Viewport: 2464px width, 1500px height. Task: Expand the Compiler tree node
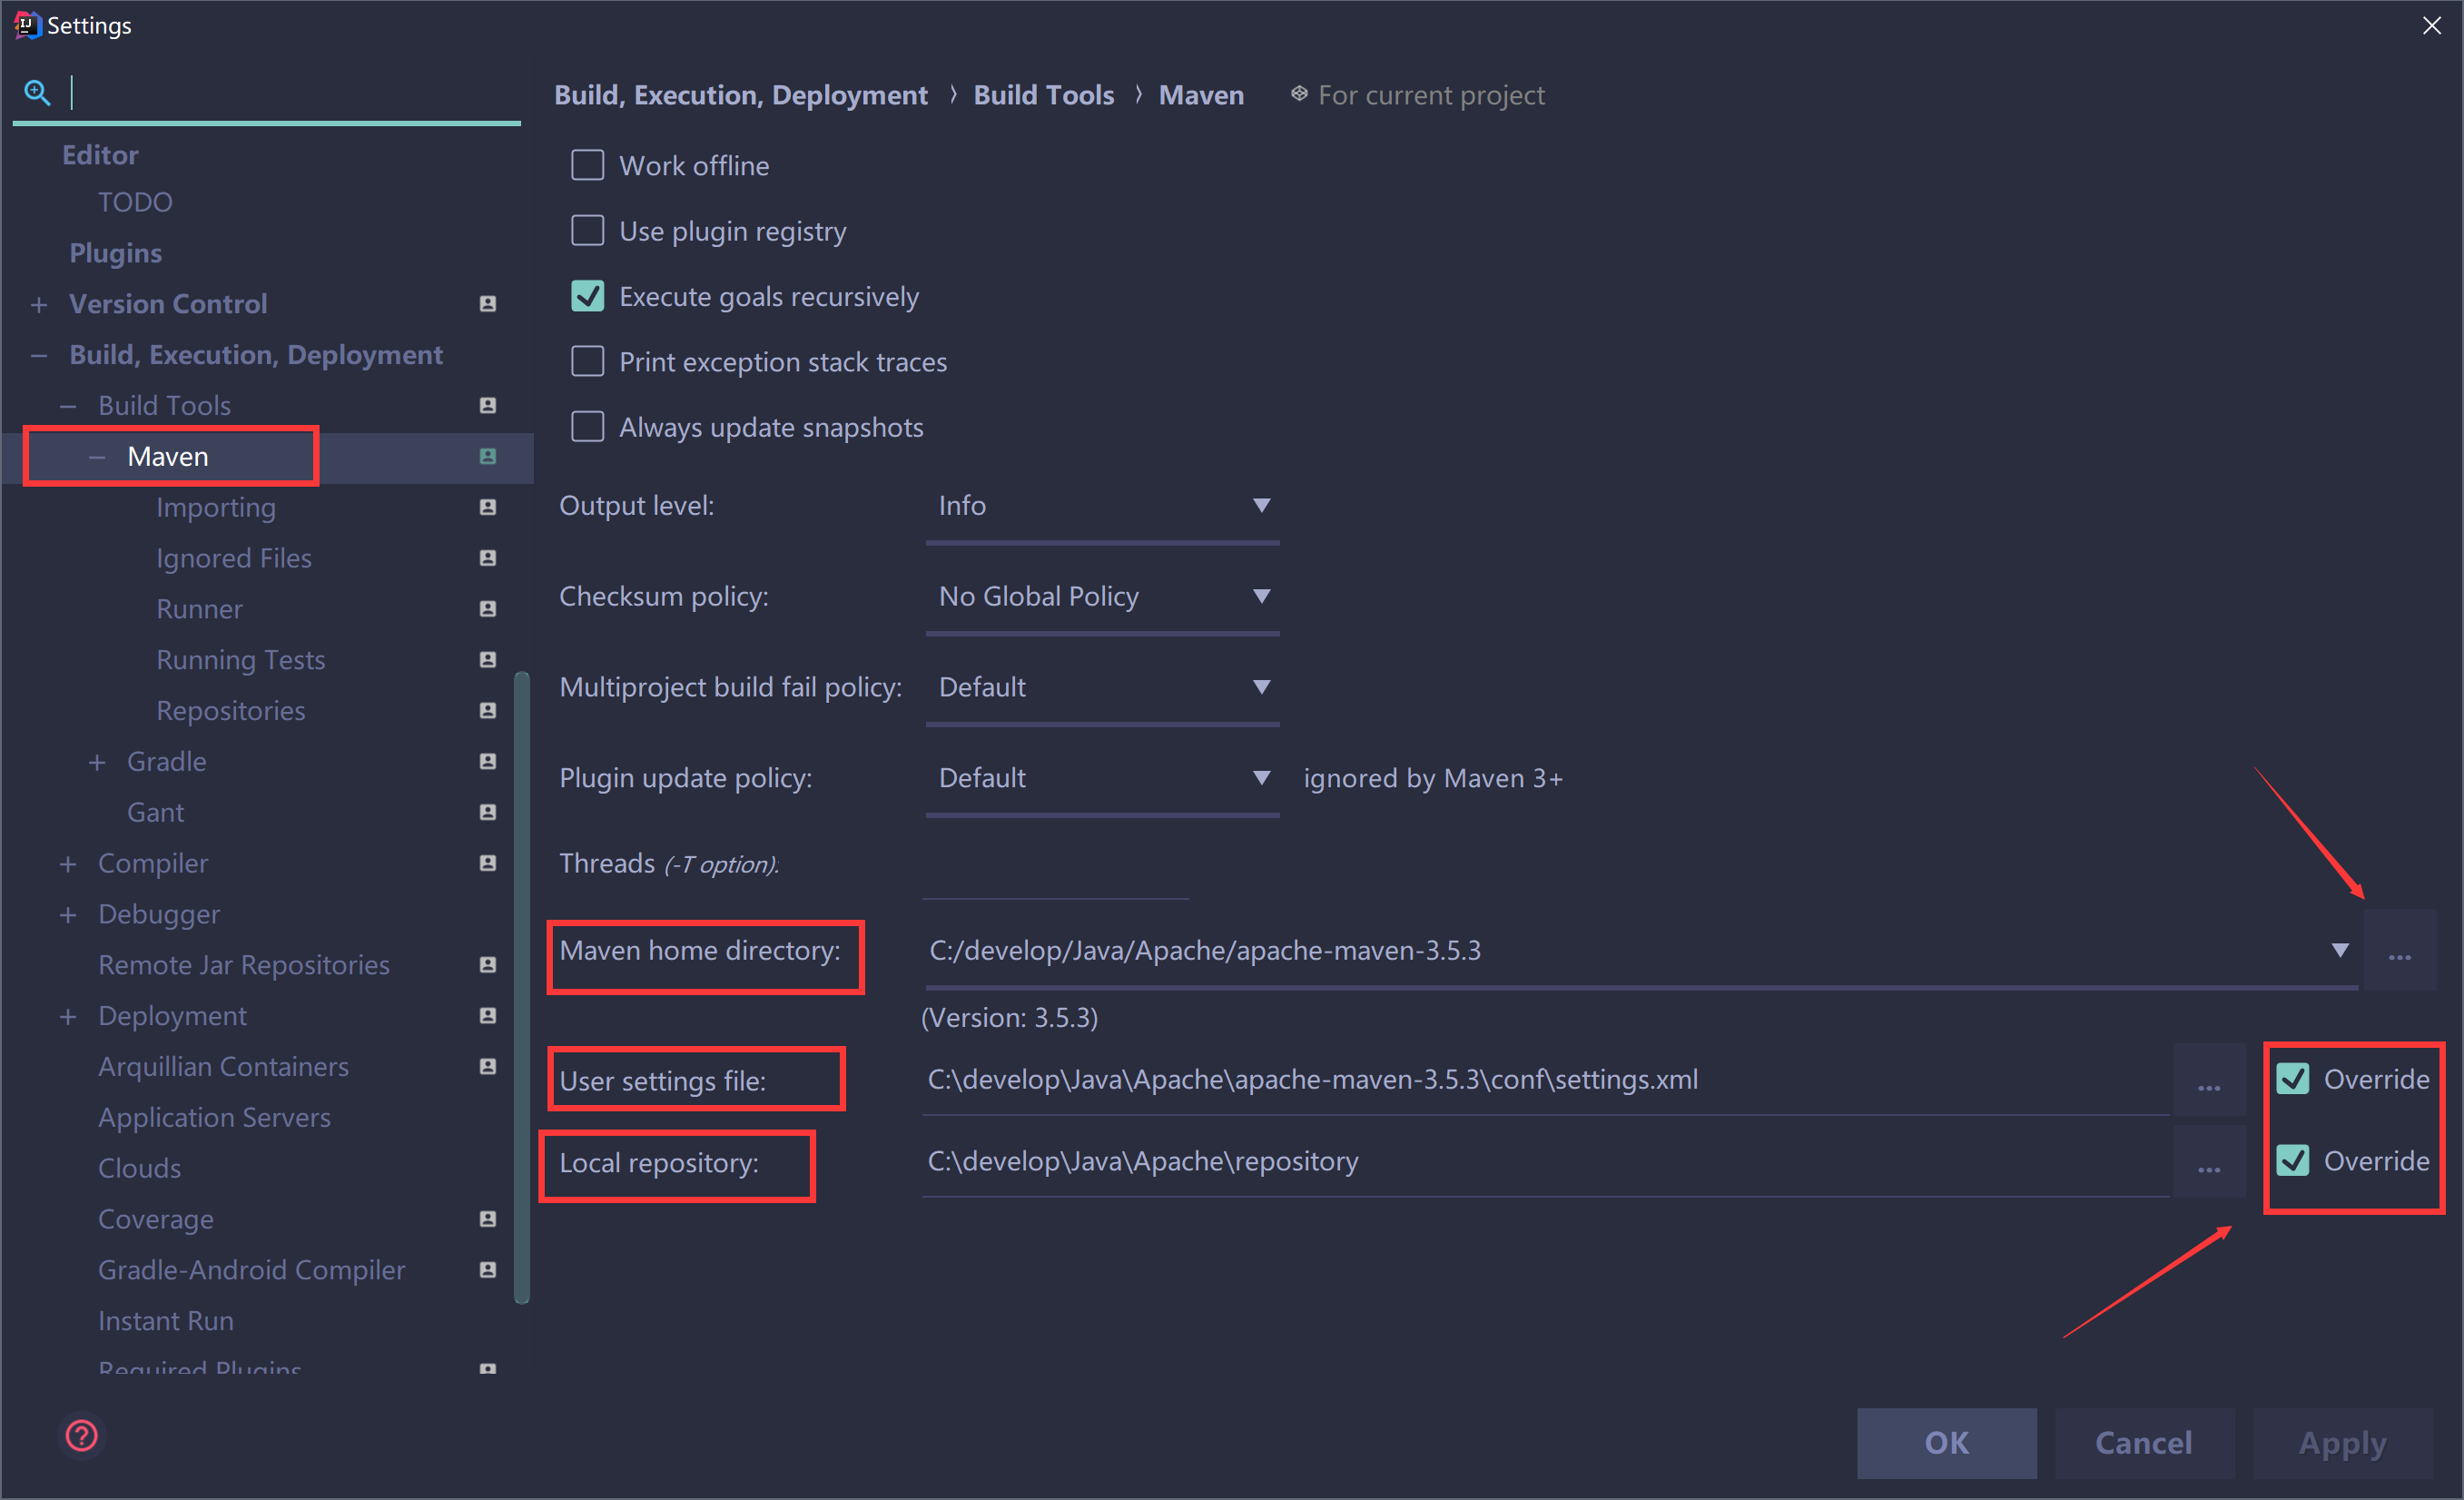click(68, 863)
